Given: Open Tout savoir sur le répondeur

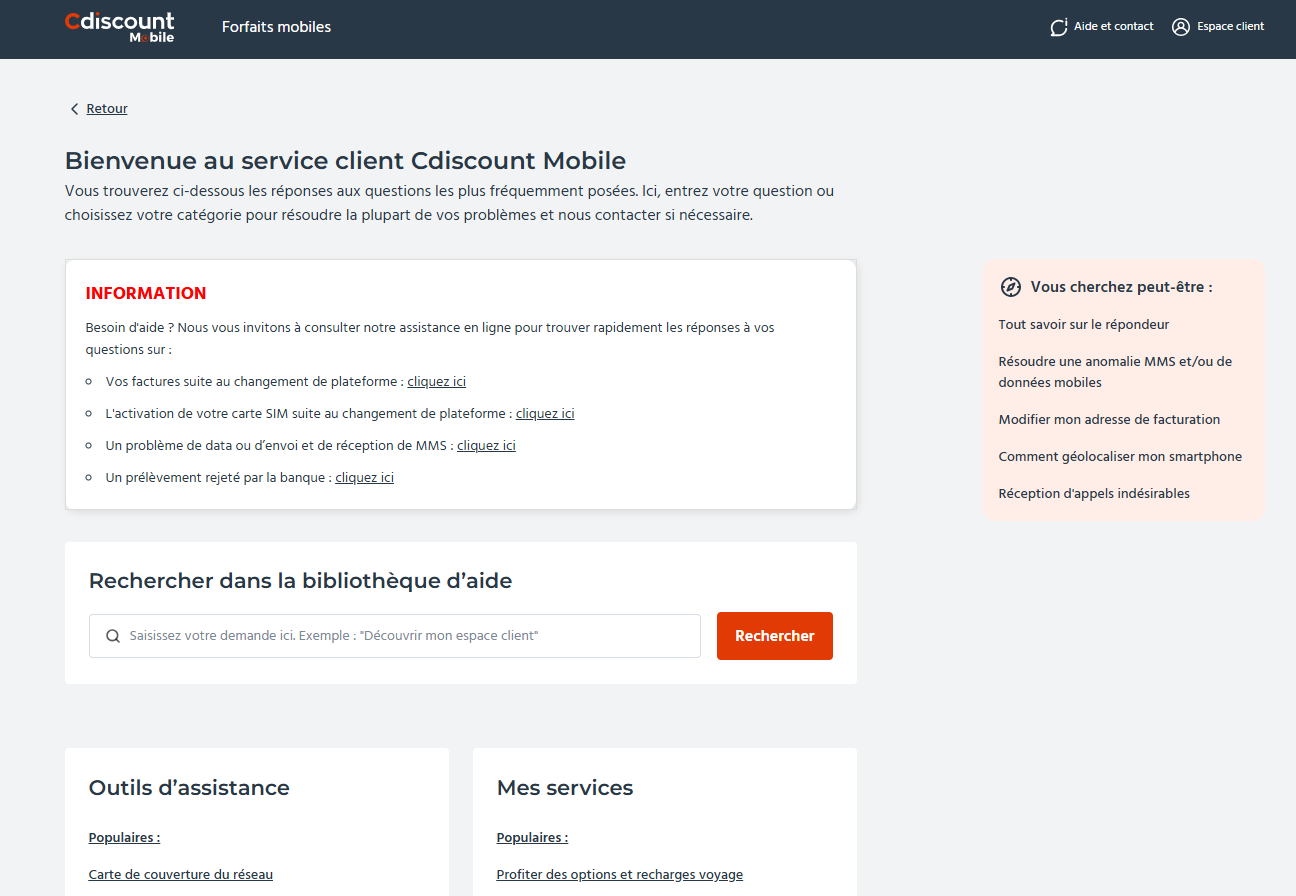Looking at the screenshot, I should (x=1084, y=325).
